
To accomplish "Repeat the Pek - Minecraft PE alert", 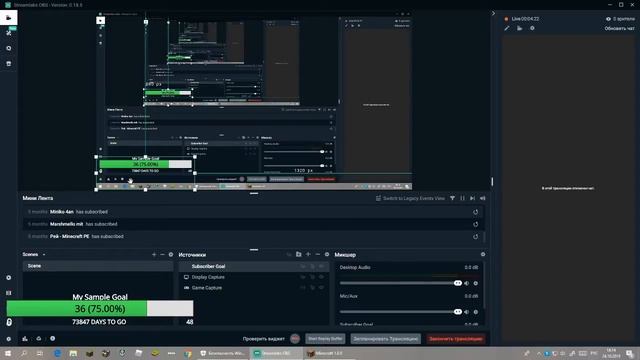I will pos(476,236).
